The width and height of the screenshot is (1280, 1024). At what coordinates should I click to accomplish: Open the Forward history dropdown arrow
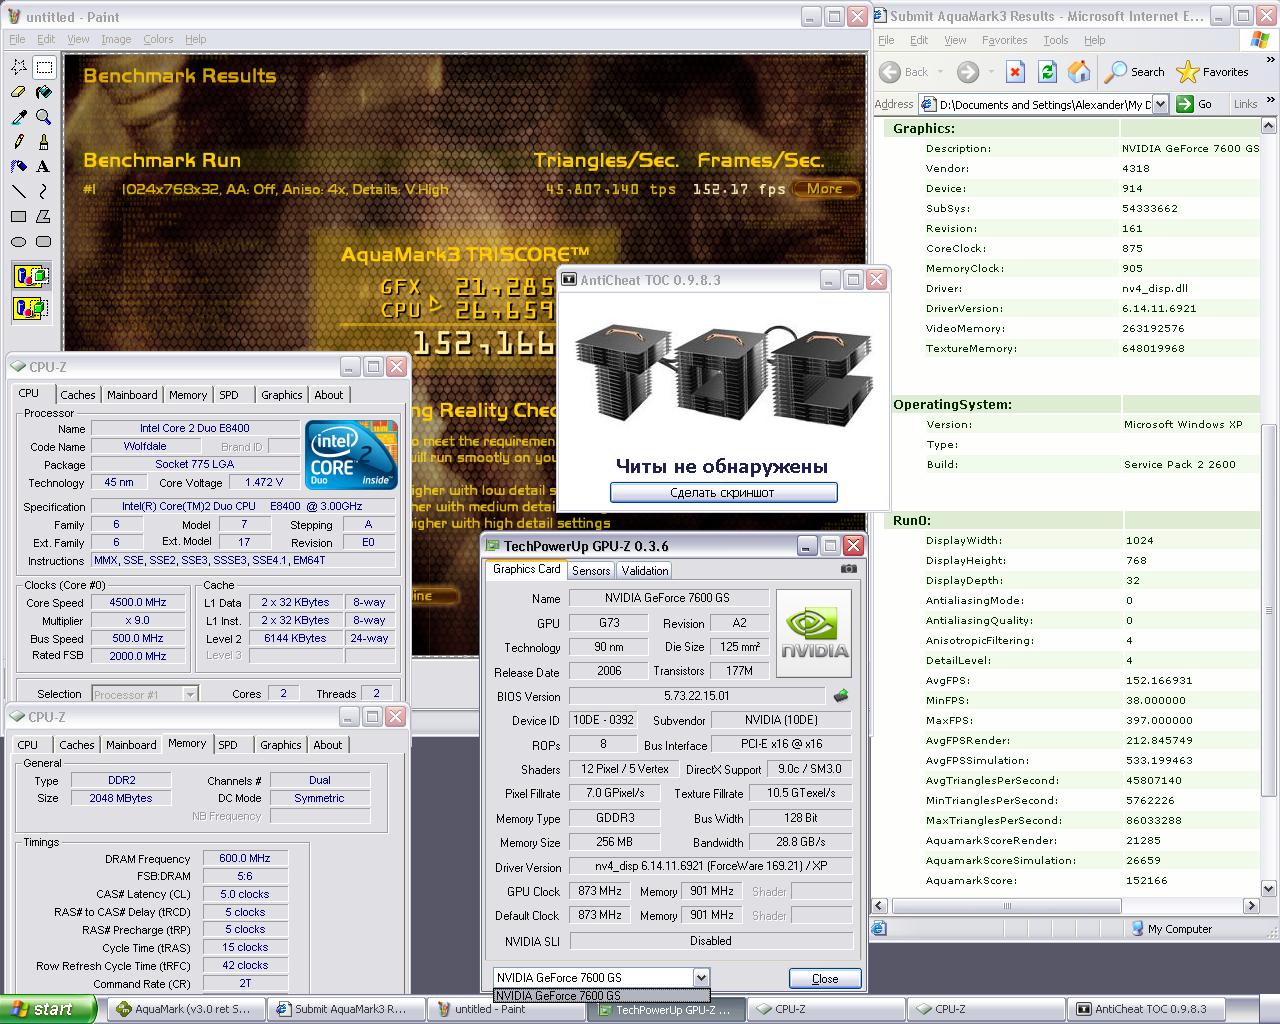point(990,72)
